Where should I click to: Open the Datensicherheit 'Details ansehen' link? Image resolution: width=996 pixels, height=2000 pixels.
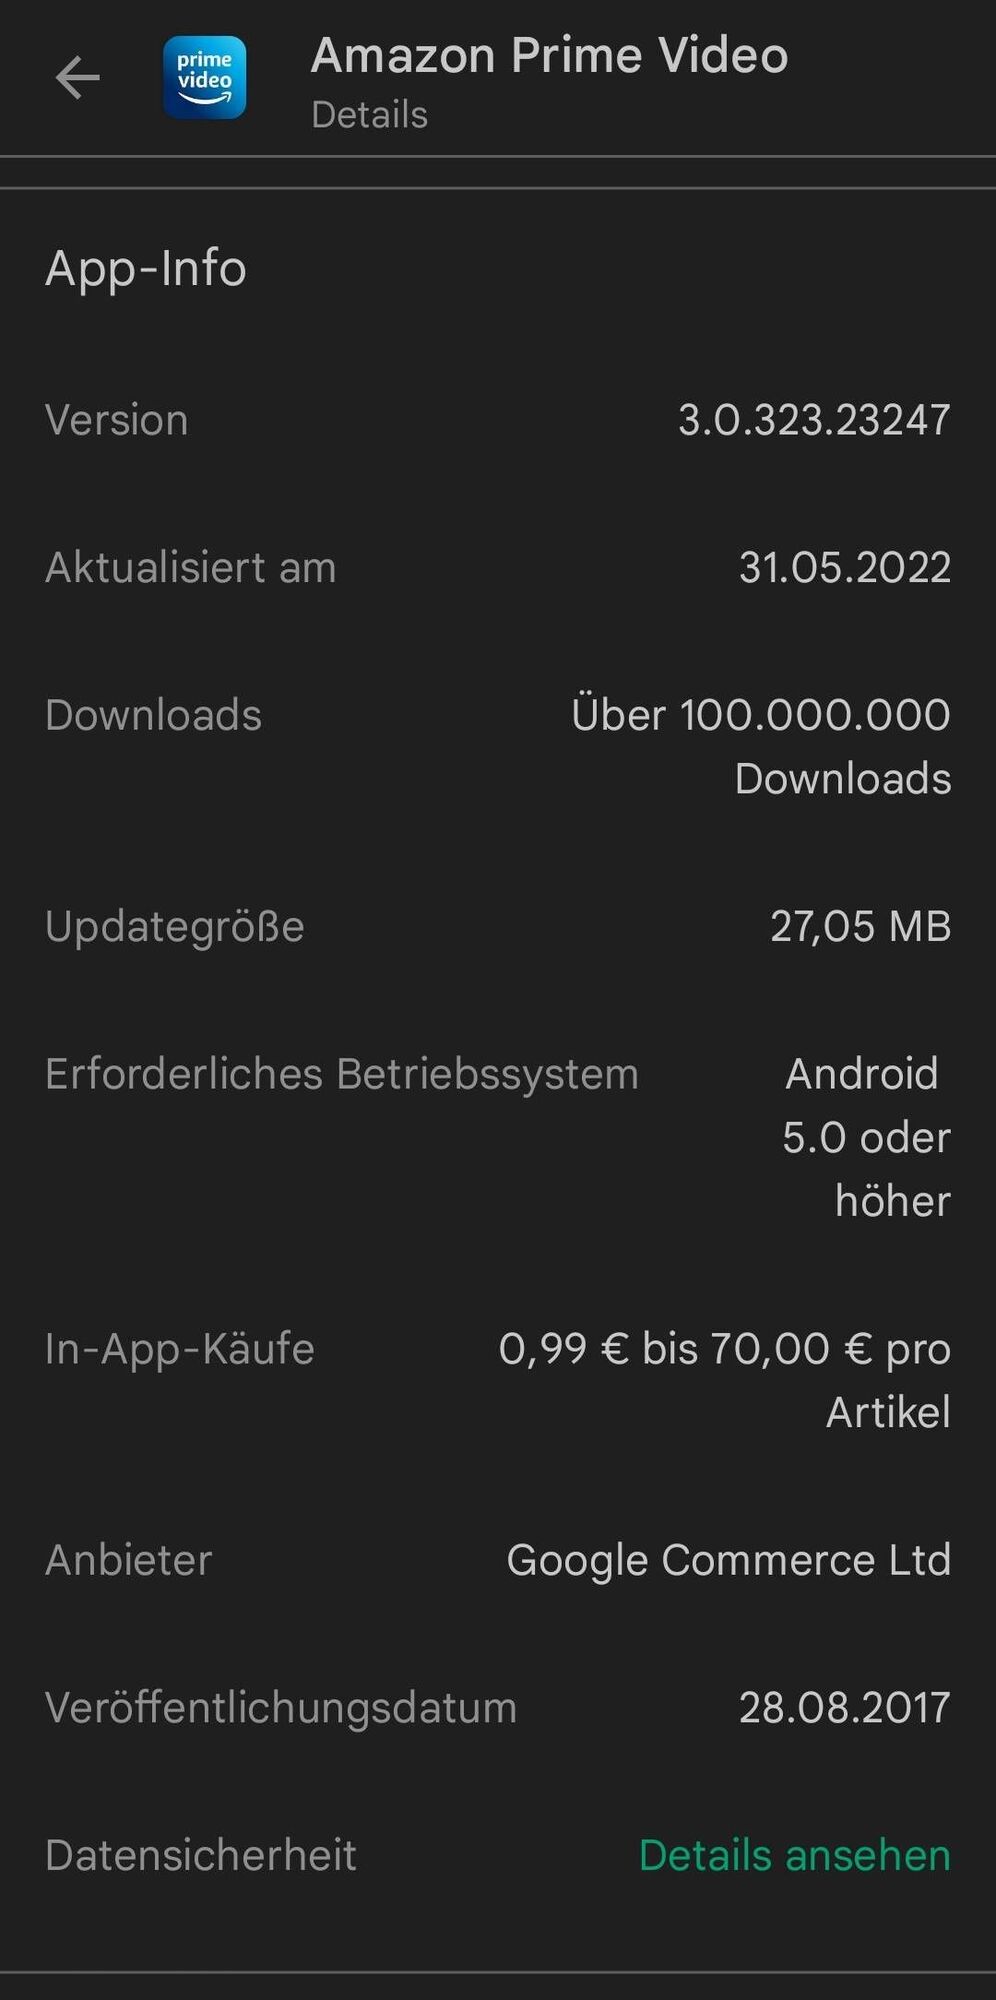coord(794,1856)
